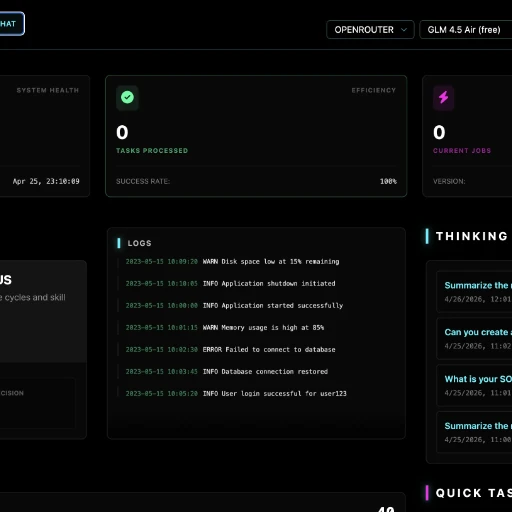This screenshot has height=512, width=512.
Task: Click the purple lightning bolt Current Jobs icon
Action: click(443, 98)
